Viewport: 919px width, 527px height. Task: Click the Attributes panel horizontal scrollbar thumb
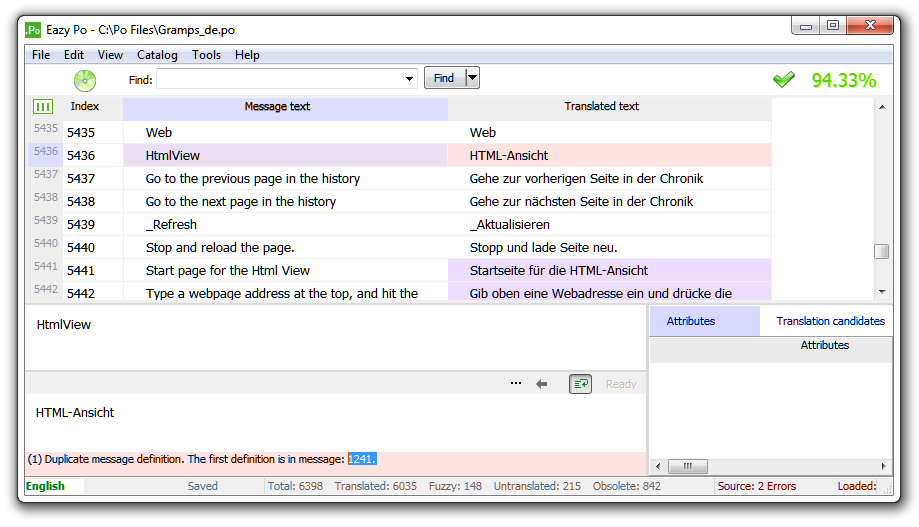687,466
